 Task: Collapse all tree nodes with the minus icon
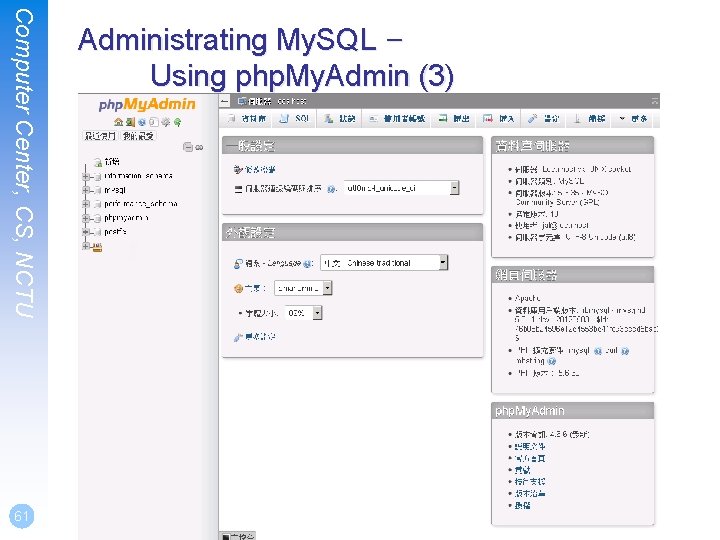click(188, 147)
